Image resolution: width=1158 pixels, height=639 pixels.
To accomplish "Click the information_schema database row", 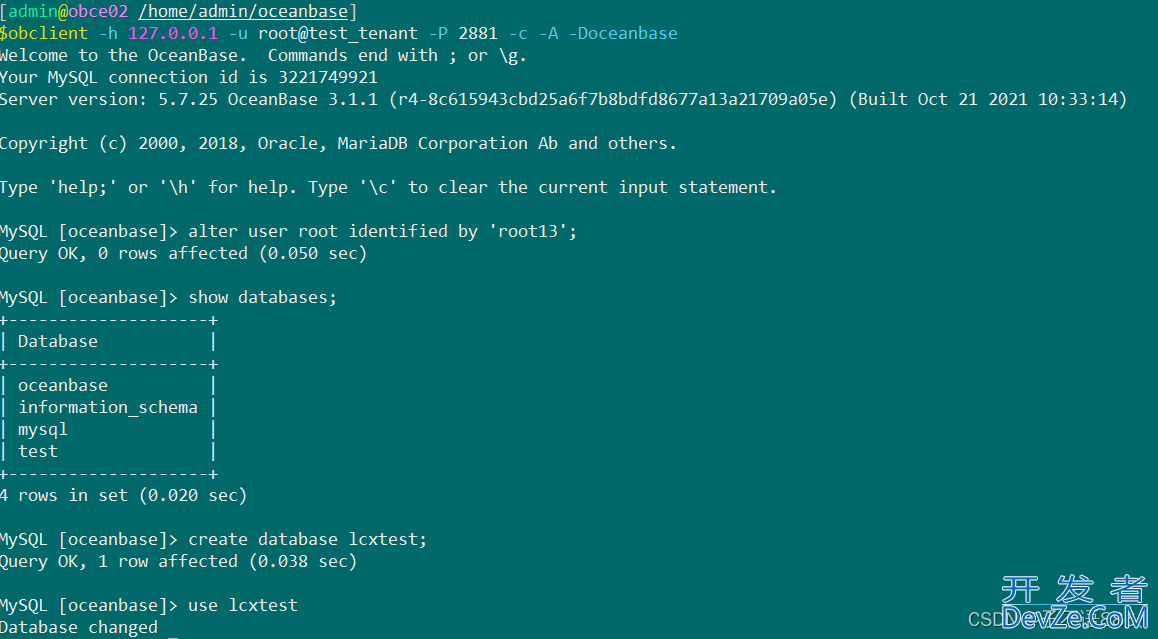I will (108, 408).
